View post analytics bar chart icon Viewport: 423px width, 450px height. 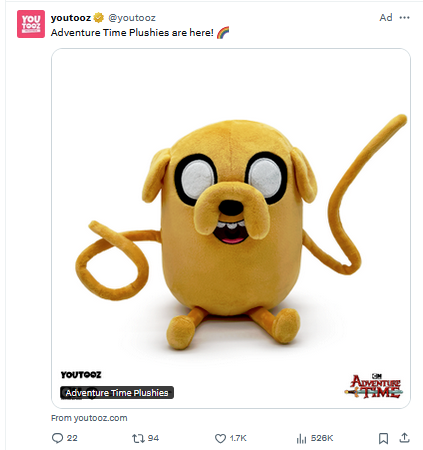point(301,439)
